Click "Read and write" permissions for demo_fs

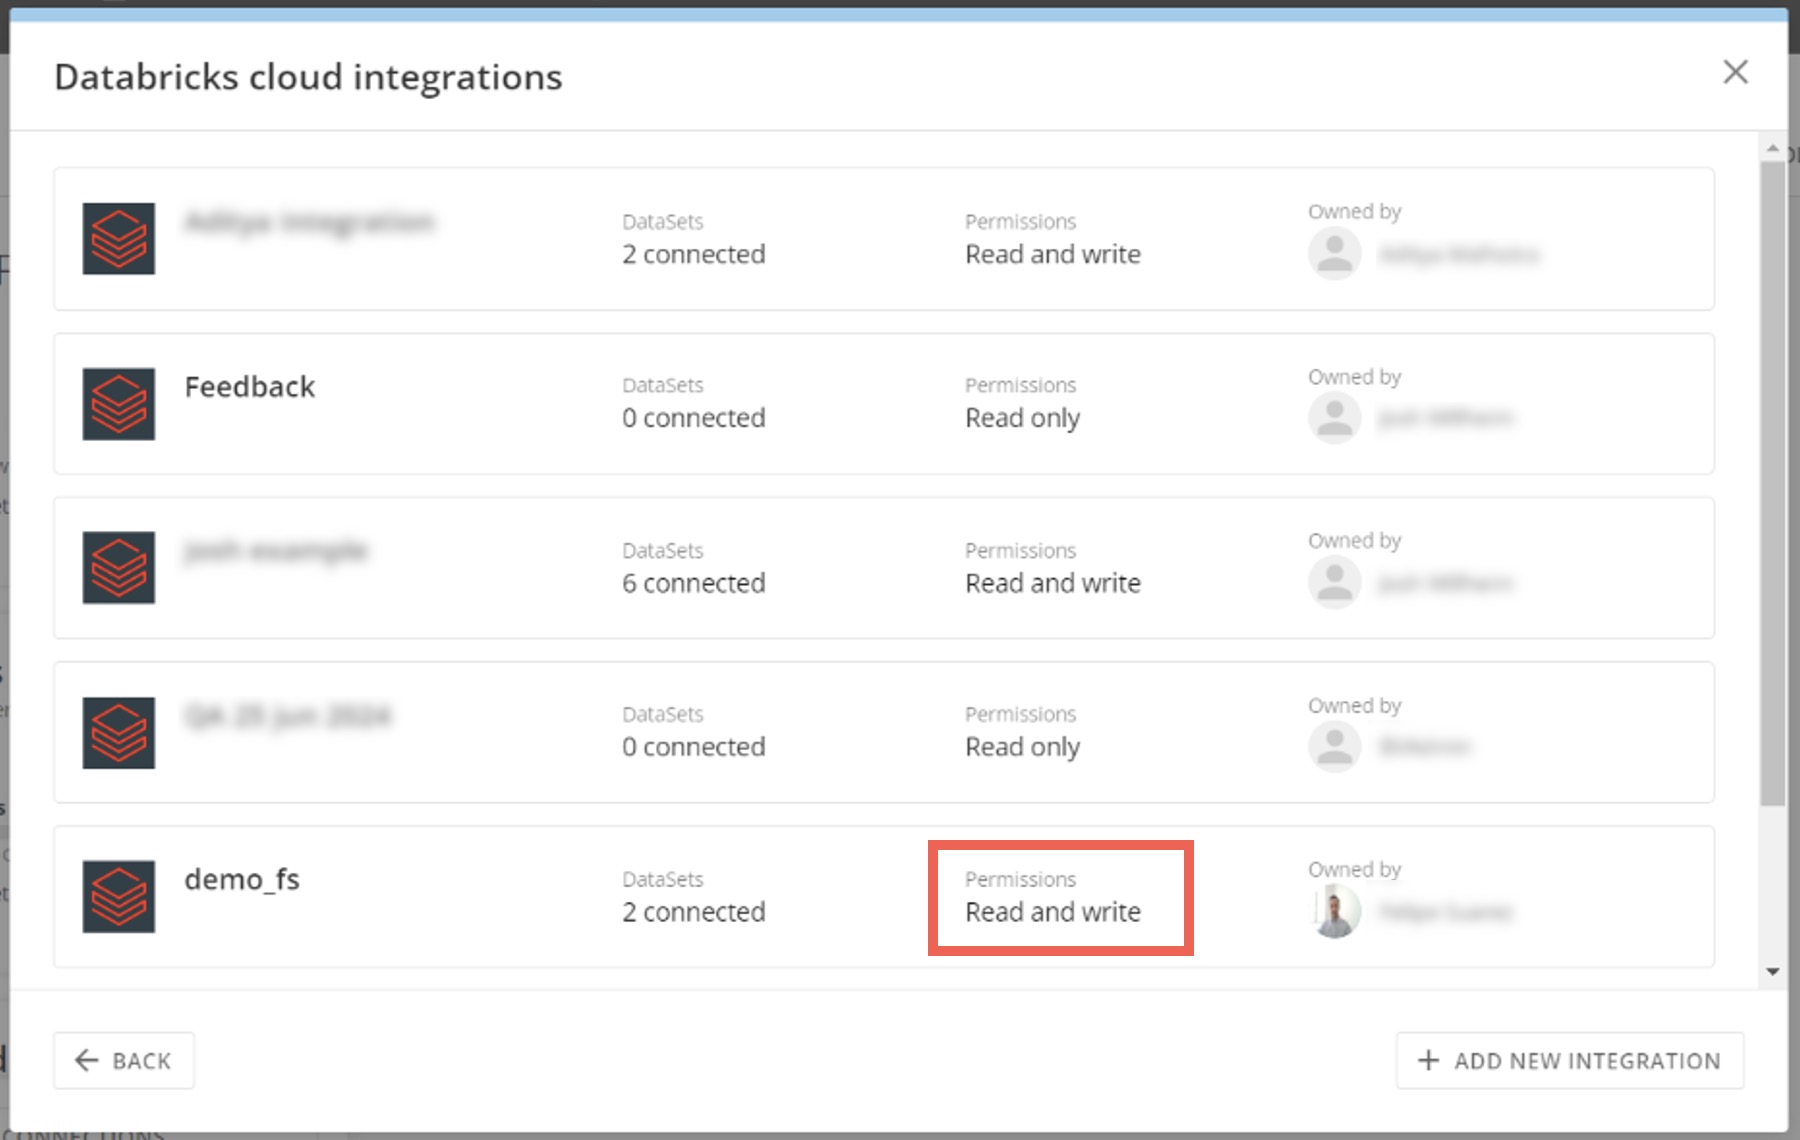tap(1052, 912)
